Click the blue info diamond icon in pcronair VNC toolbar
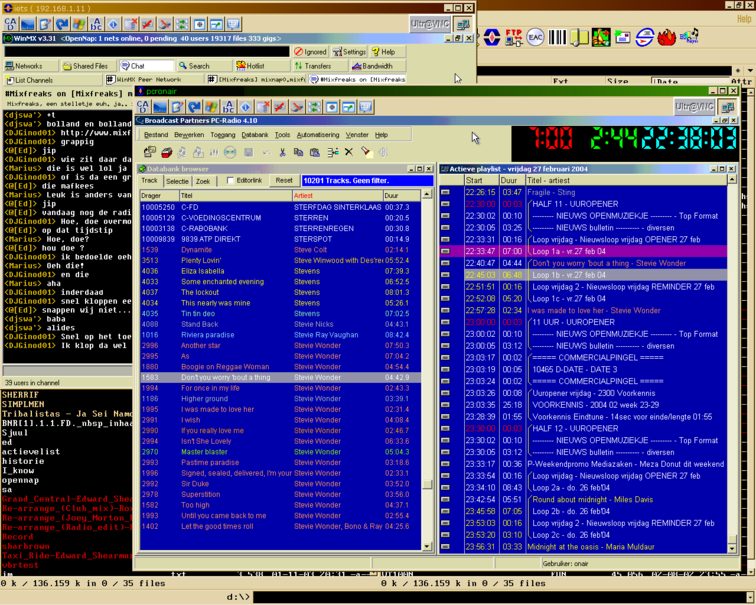Image resolution: width=756 pixels, height=605 pixels. click(x=245, y=107)
